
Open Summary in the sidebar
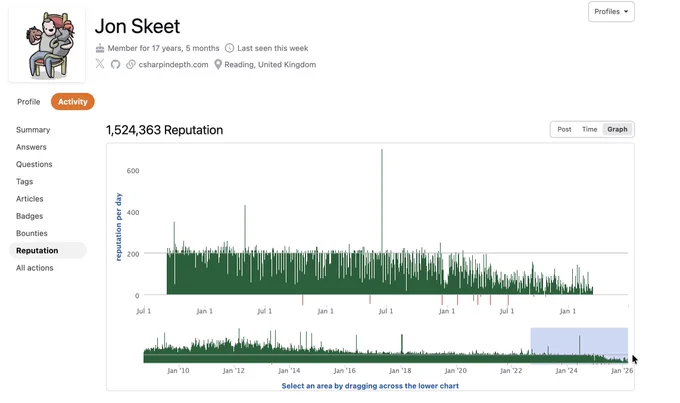[33, 130]
